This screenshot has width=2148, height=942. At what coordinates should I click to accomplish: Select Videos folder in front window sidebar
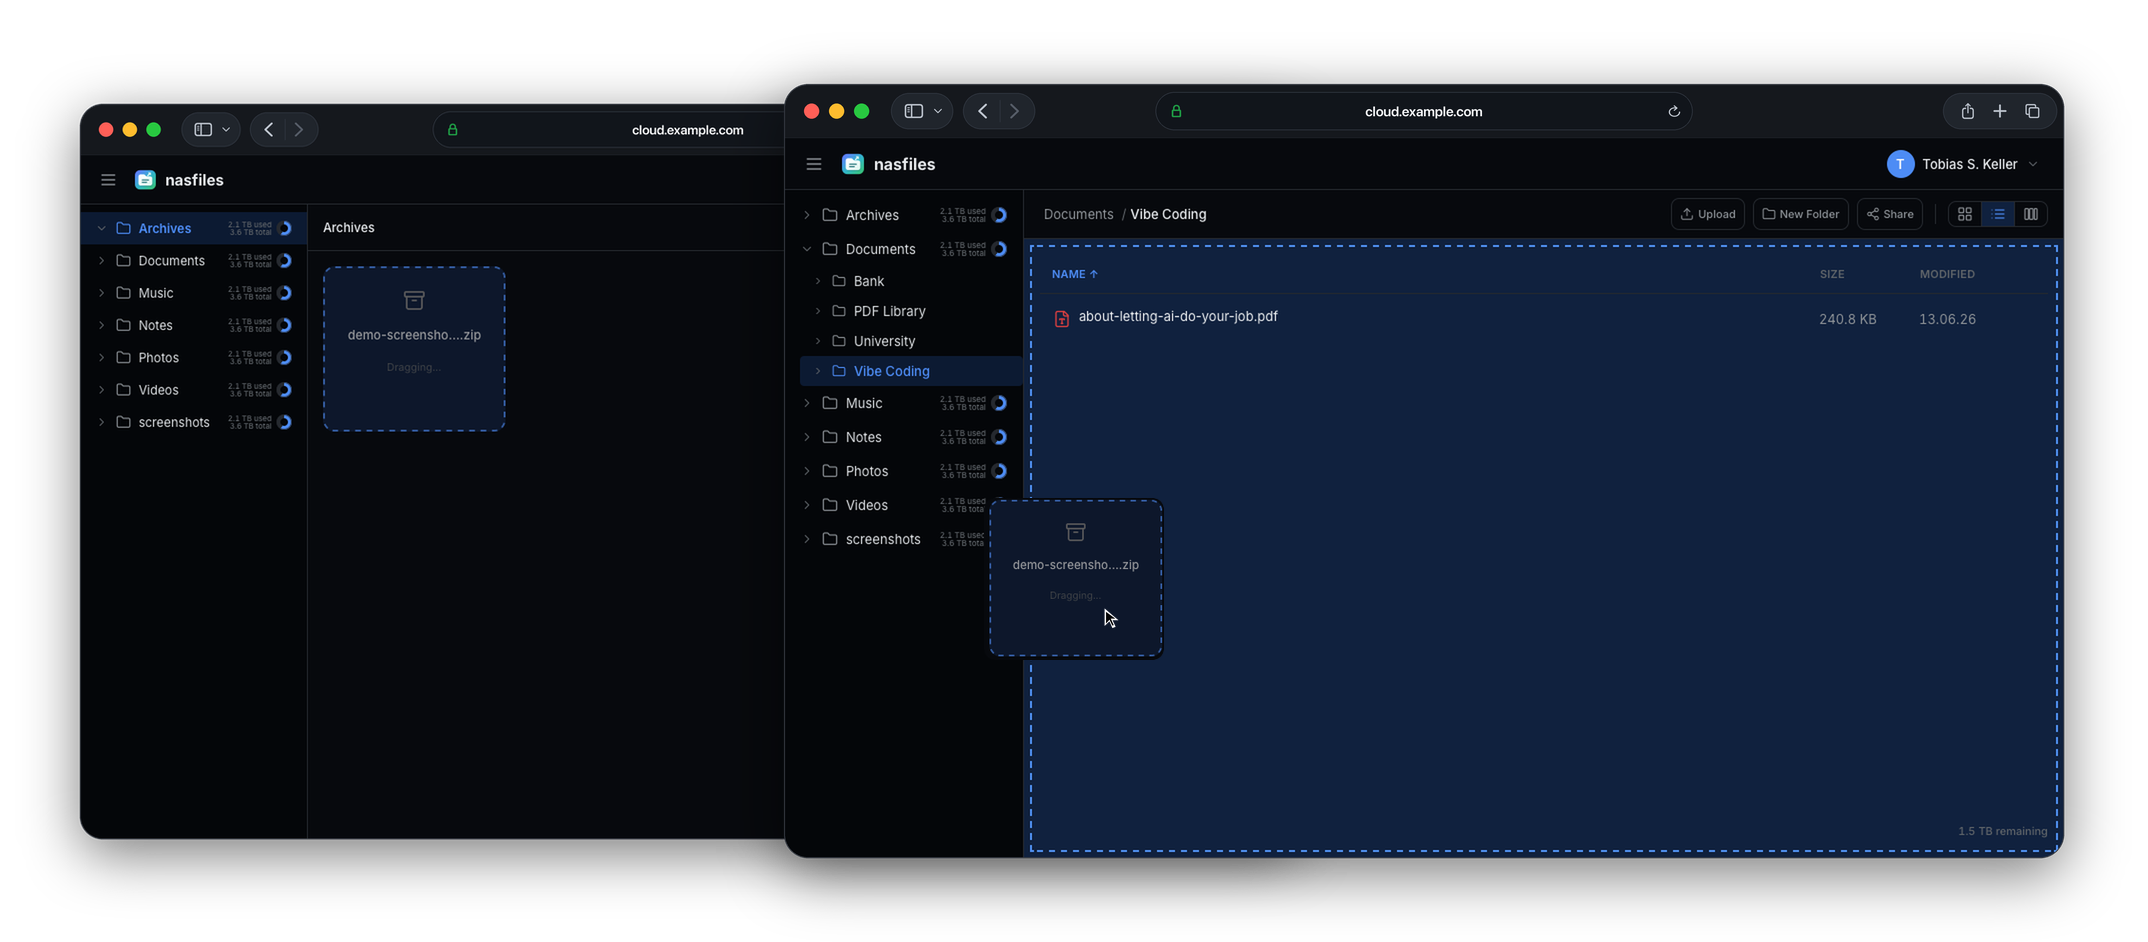click(905, 505)
